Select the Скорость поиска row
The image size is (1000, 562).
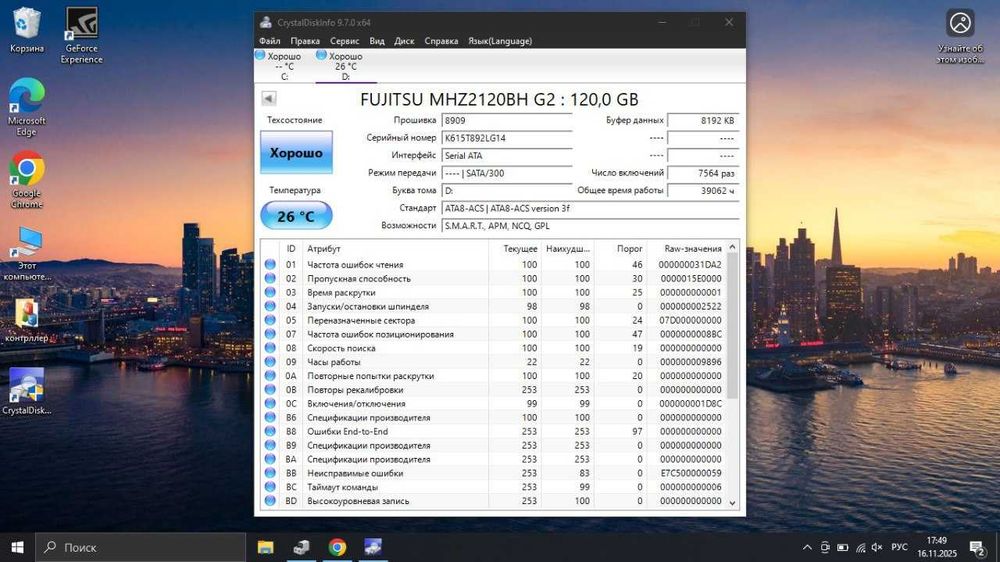[493, 348]
